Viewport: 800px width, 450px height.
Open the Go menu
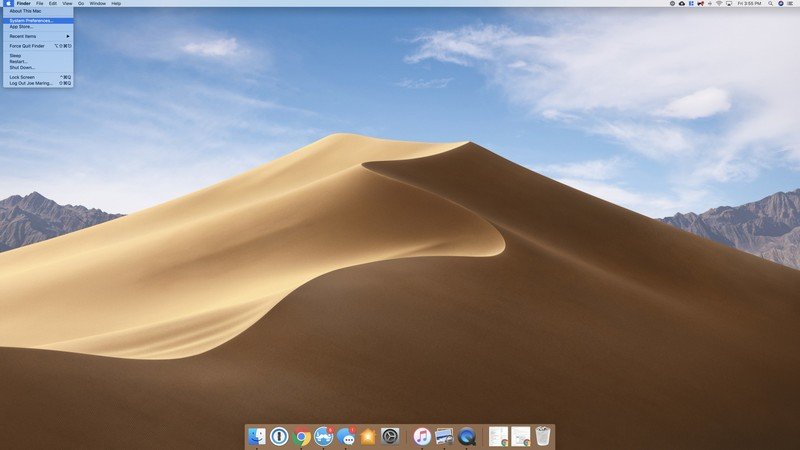coord(81,3)
